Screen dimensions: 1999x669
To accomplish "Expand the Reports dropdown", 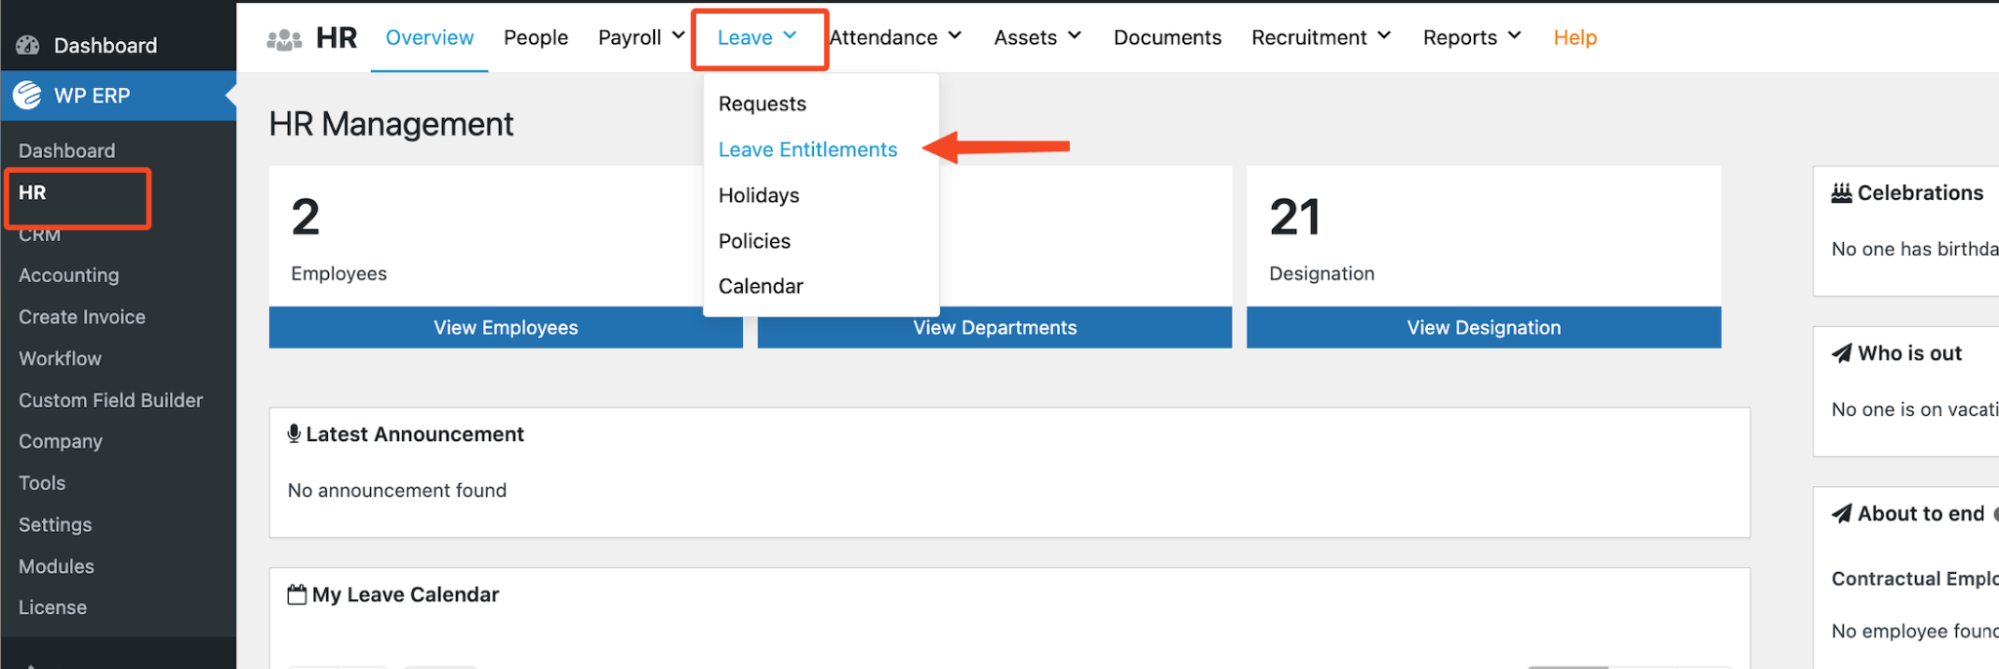I will [1471, 37].
